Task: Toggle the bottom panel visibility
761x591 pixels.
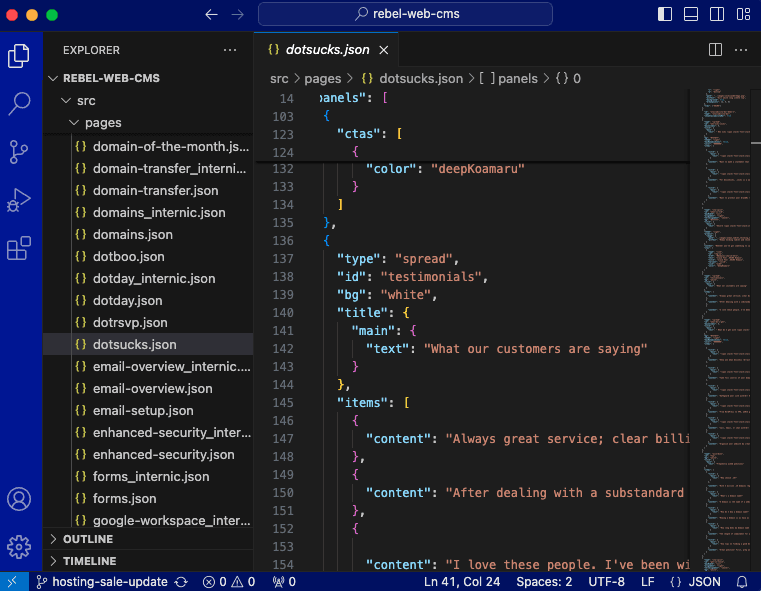Action: (691, 14)
